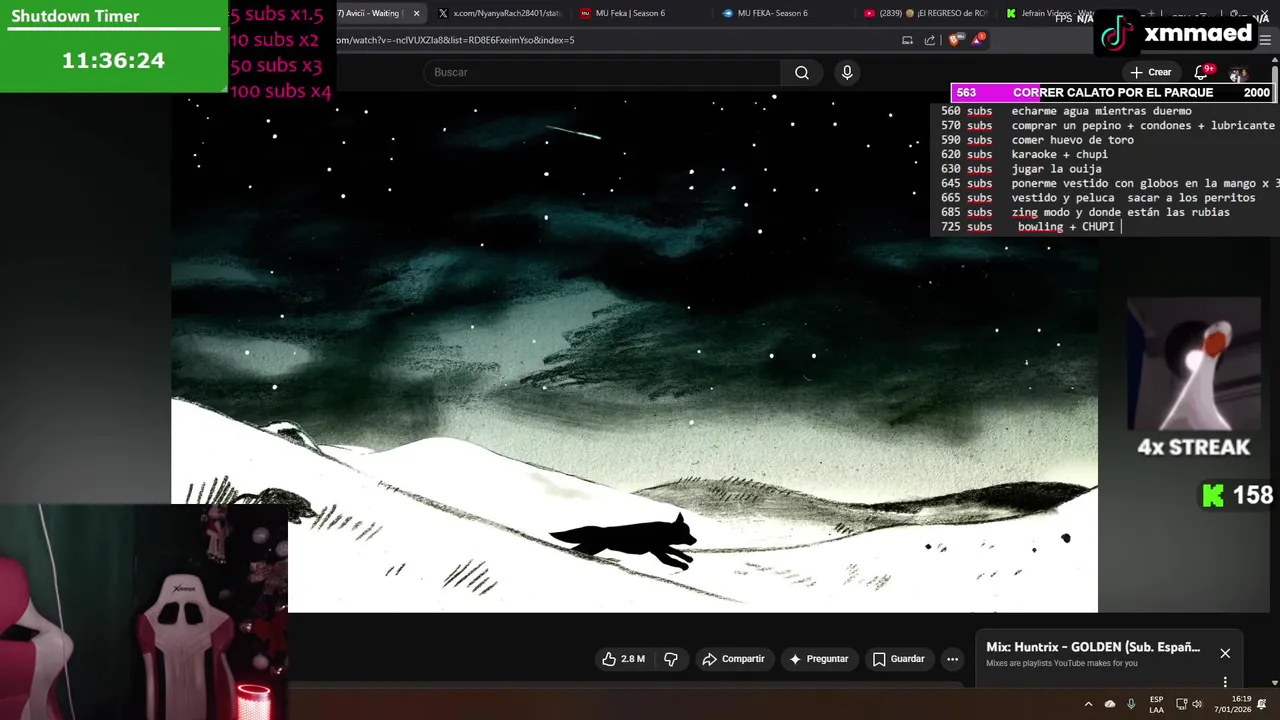Click the Shutdown Timer 11:36:24 widget
1280x720 pixels.
113,46
